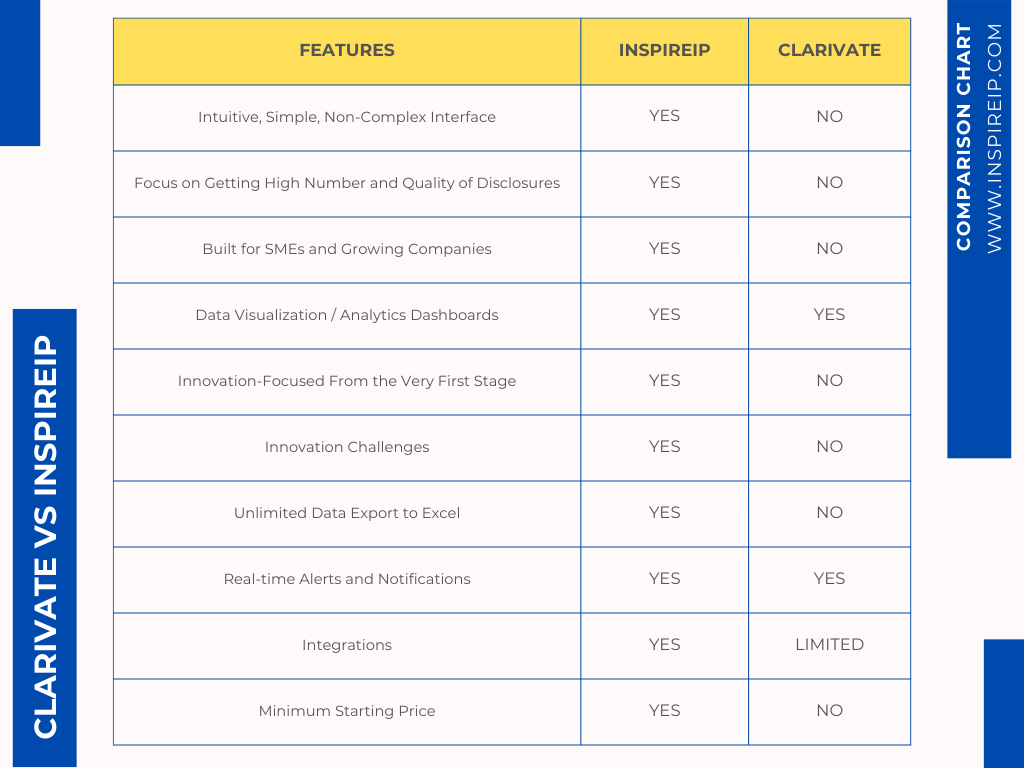Click the CLARIVATE VS INSPIREIP vertical banner
The height and width of the screenshot is (768, 1024).
pyautogui.click(x=45, y=537)
